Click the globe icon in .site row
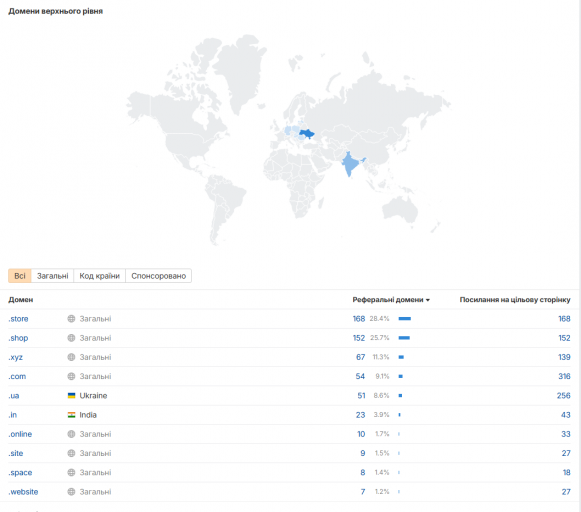The width and height of the screenshot is (581, 512). pos(71,453)
